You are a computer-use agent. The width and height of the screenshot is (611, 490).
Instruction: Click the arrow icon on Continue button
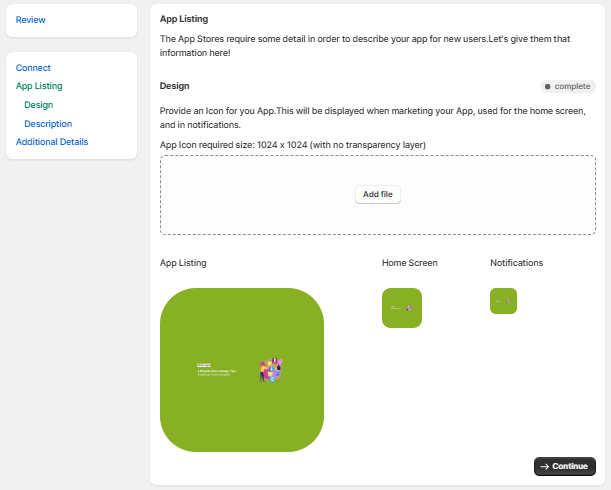click(x=544, y=467)
